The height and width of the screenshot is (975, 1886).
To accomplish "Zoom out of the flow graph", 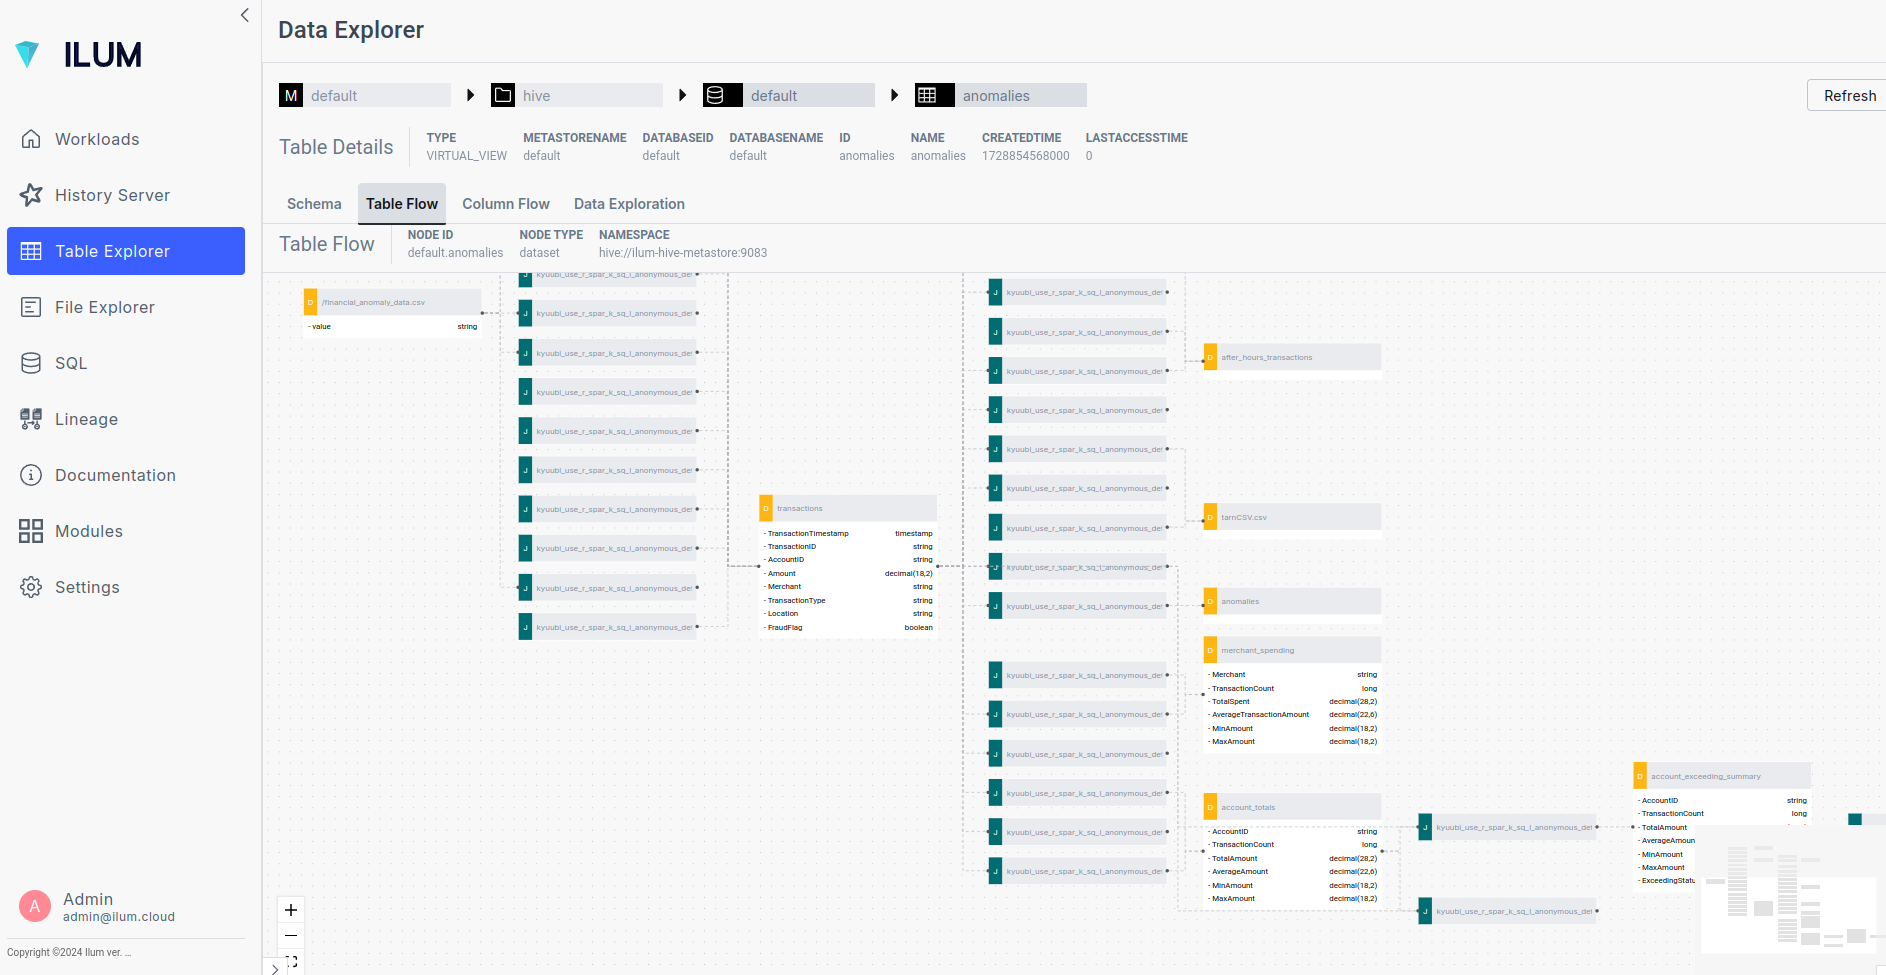I will 291,936.
